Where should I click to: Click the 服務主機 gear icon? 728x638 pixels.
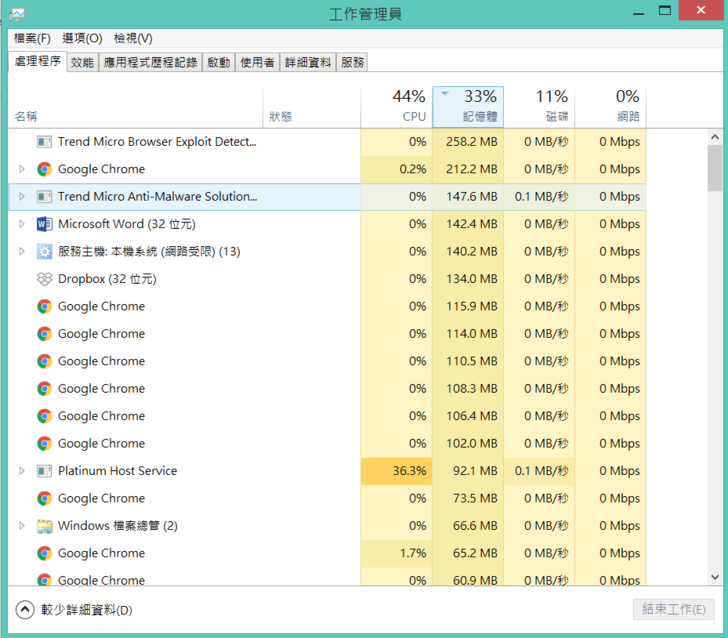(x=44, y=252)
